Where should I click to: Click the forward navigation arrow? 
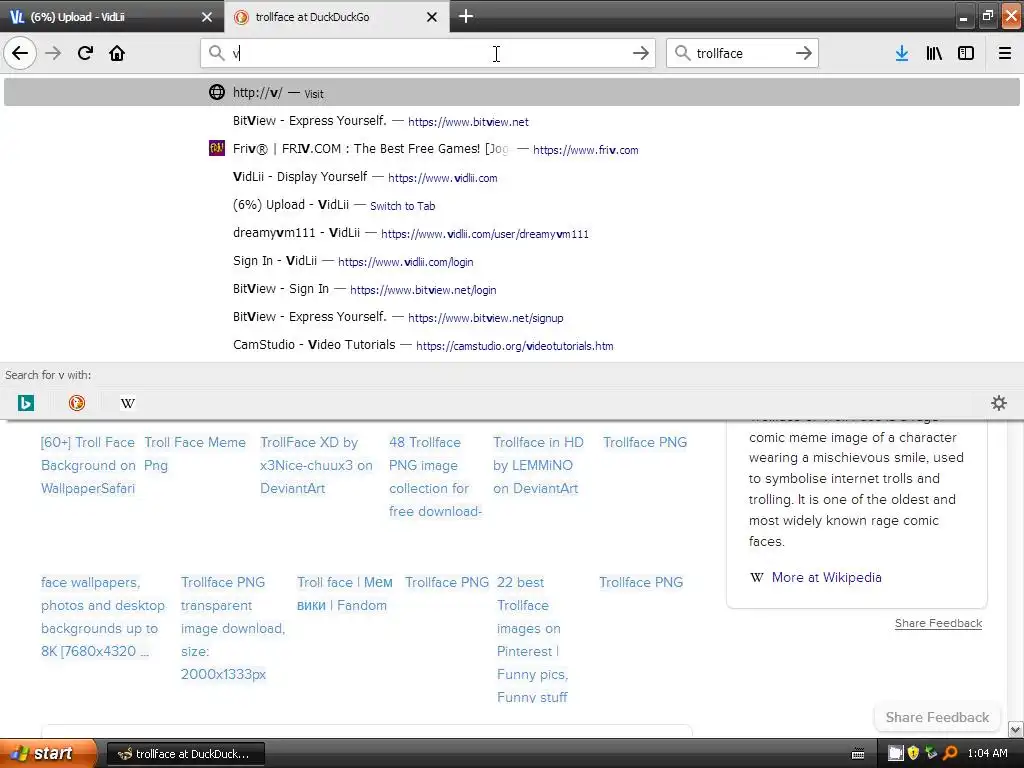point(53,53)
